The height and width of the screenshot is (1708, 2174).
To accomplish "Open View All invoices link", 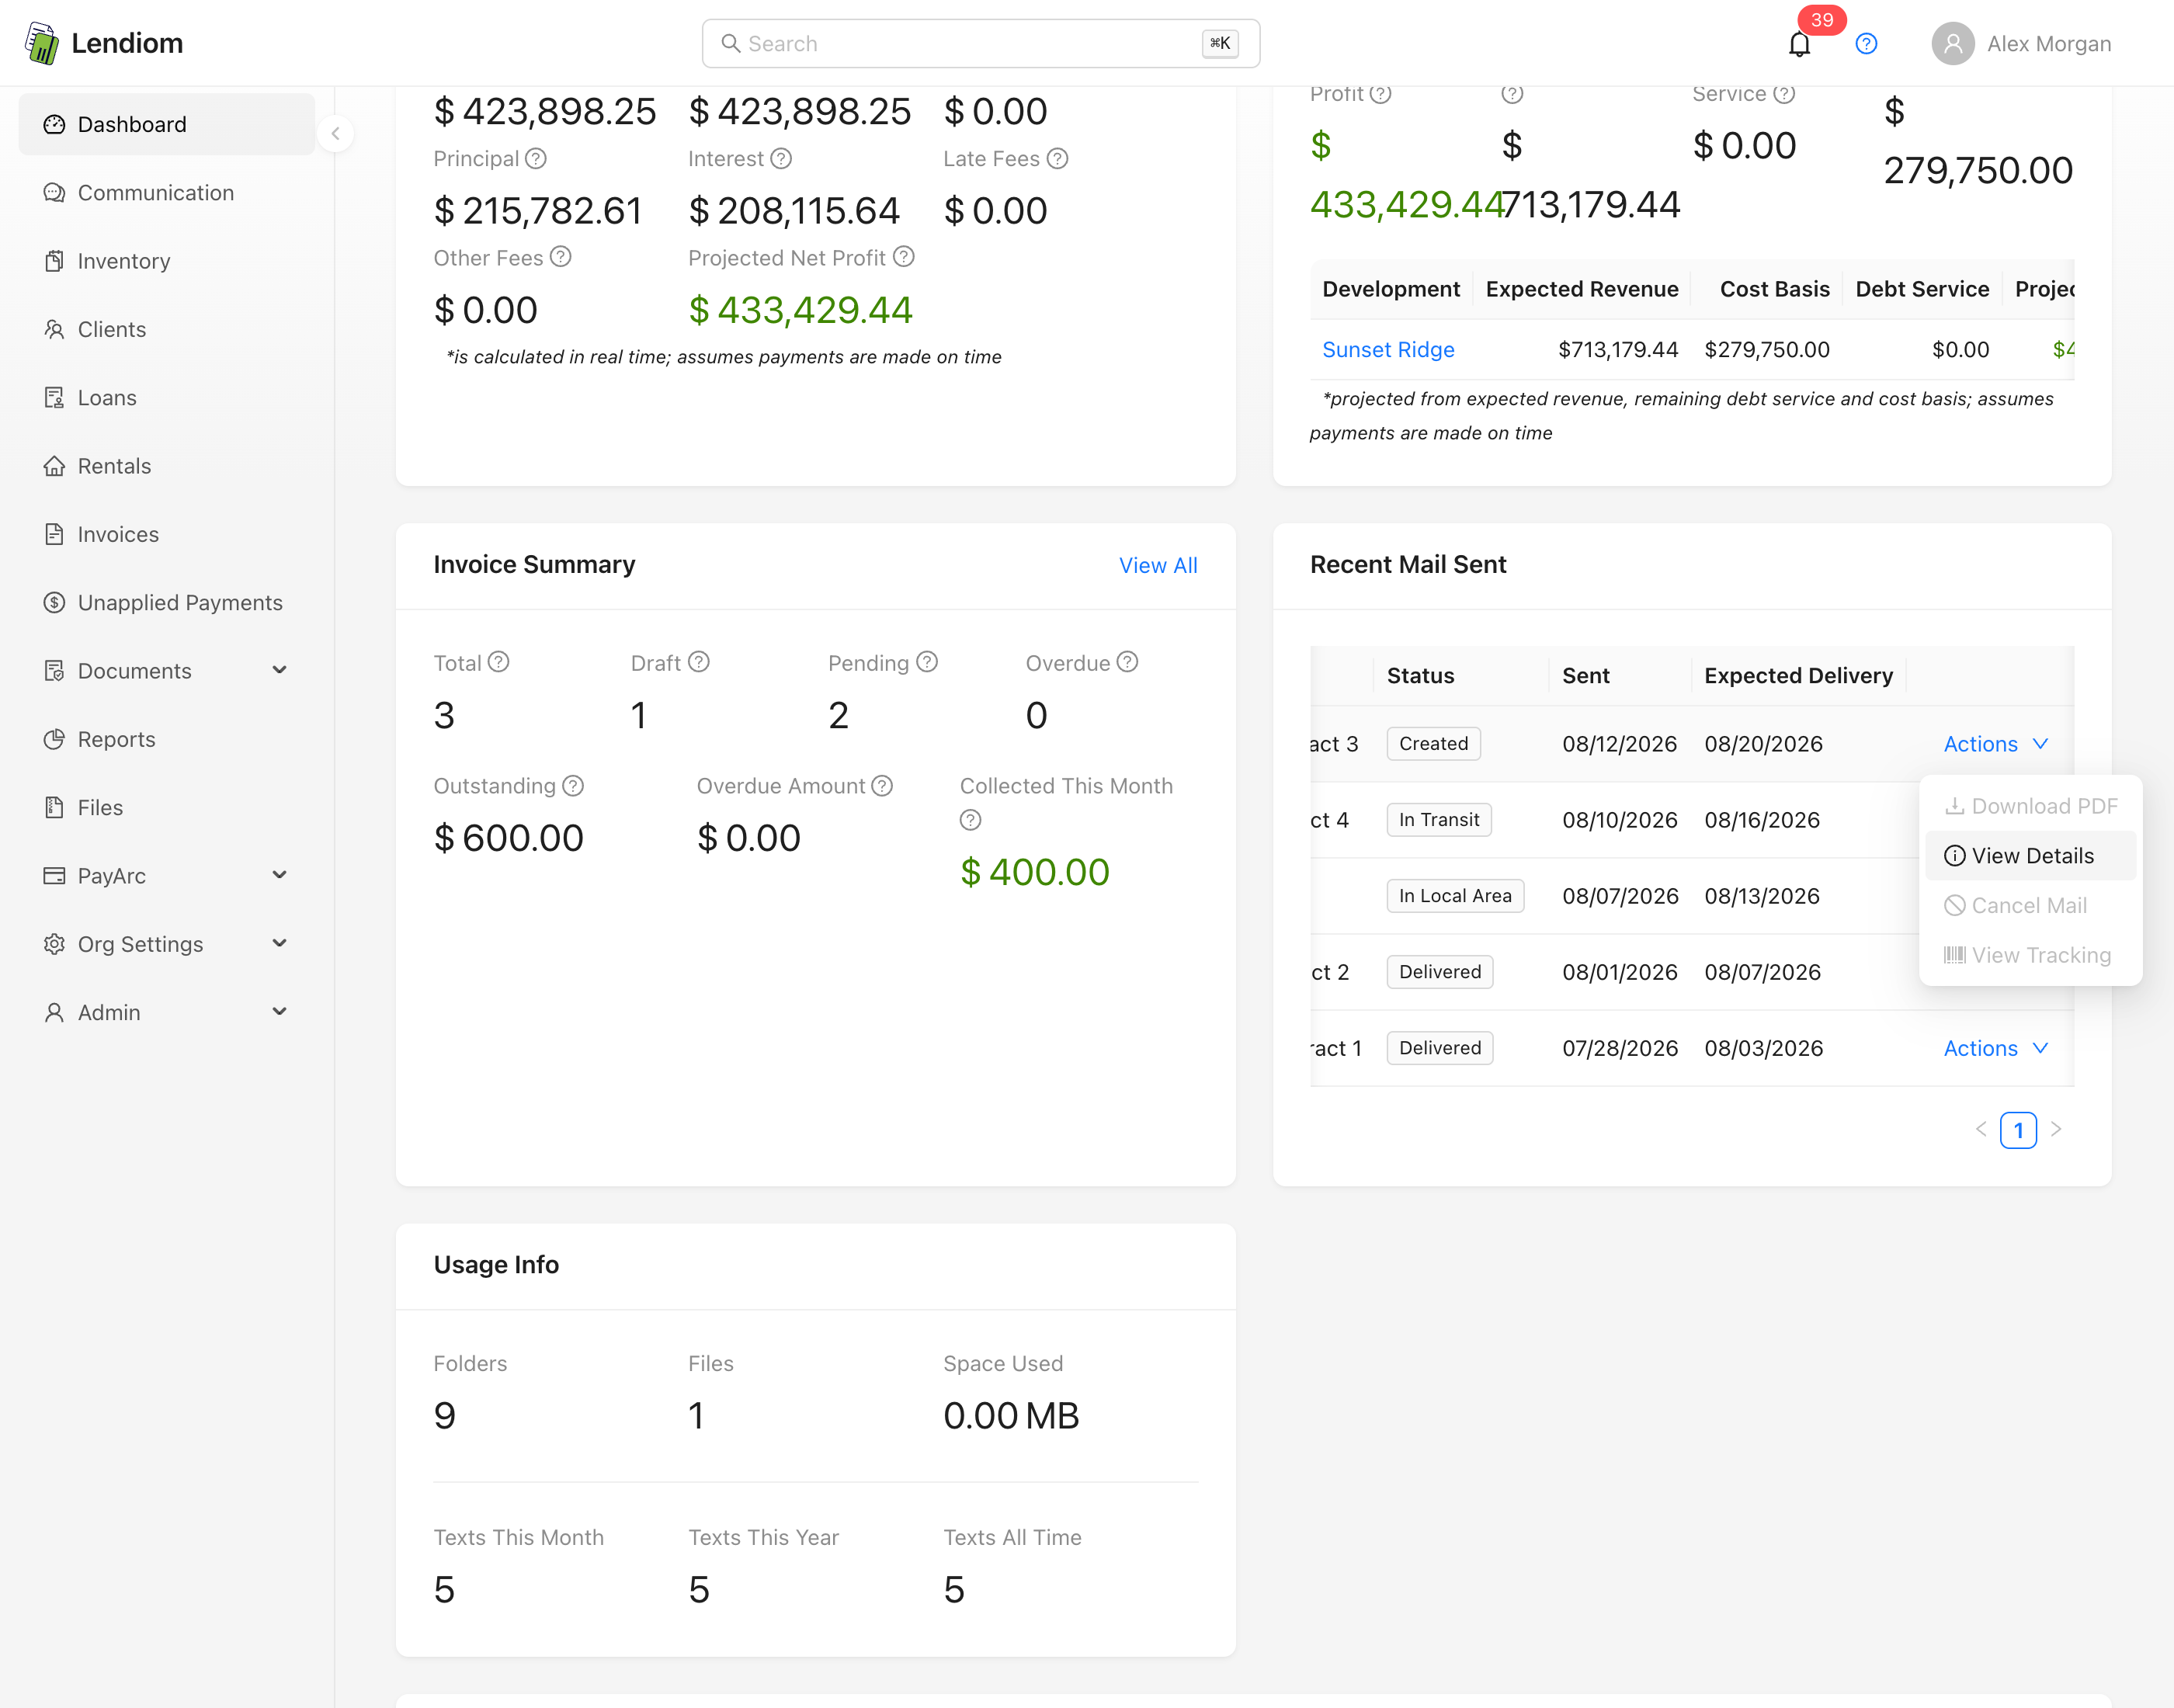I will pyautogui.click(x=1158, y=565).
